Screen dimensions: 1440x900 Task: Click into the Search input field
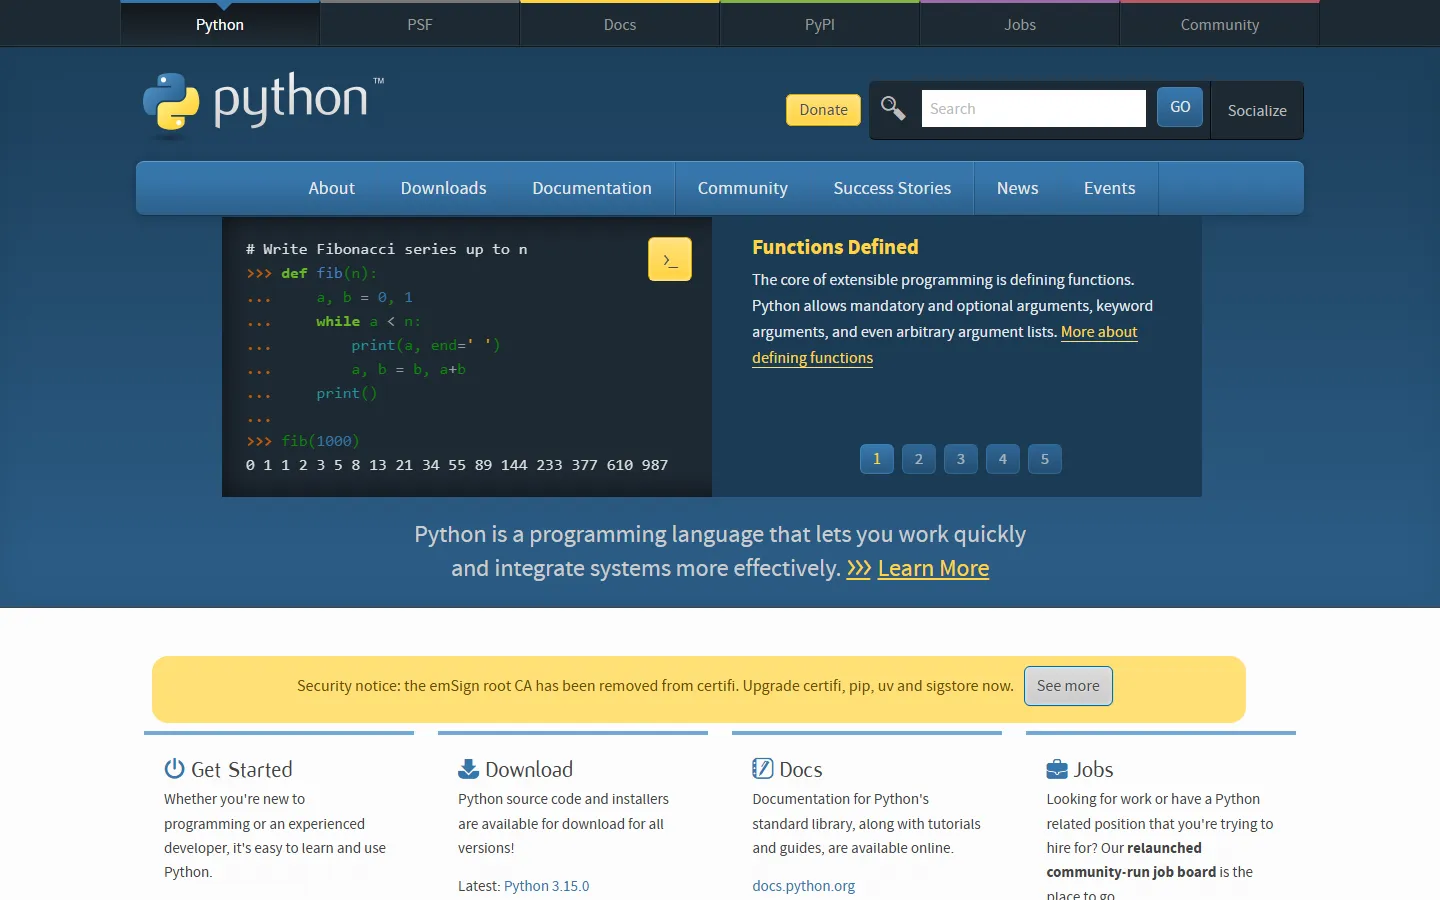[1034, 108]
